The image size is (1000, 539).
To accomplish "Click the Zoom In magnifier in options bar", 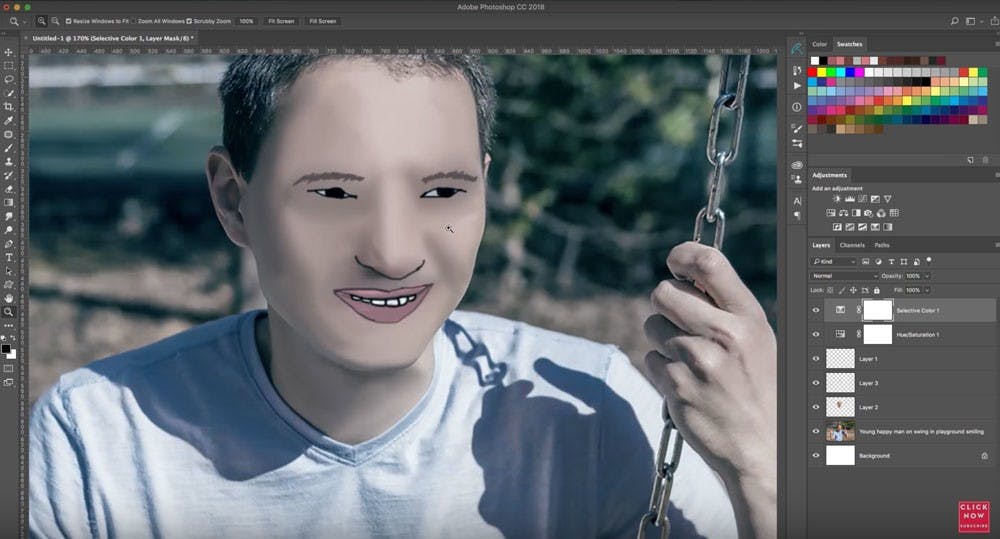I will click(x=41, y=21).
